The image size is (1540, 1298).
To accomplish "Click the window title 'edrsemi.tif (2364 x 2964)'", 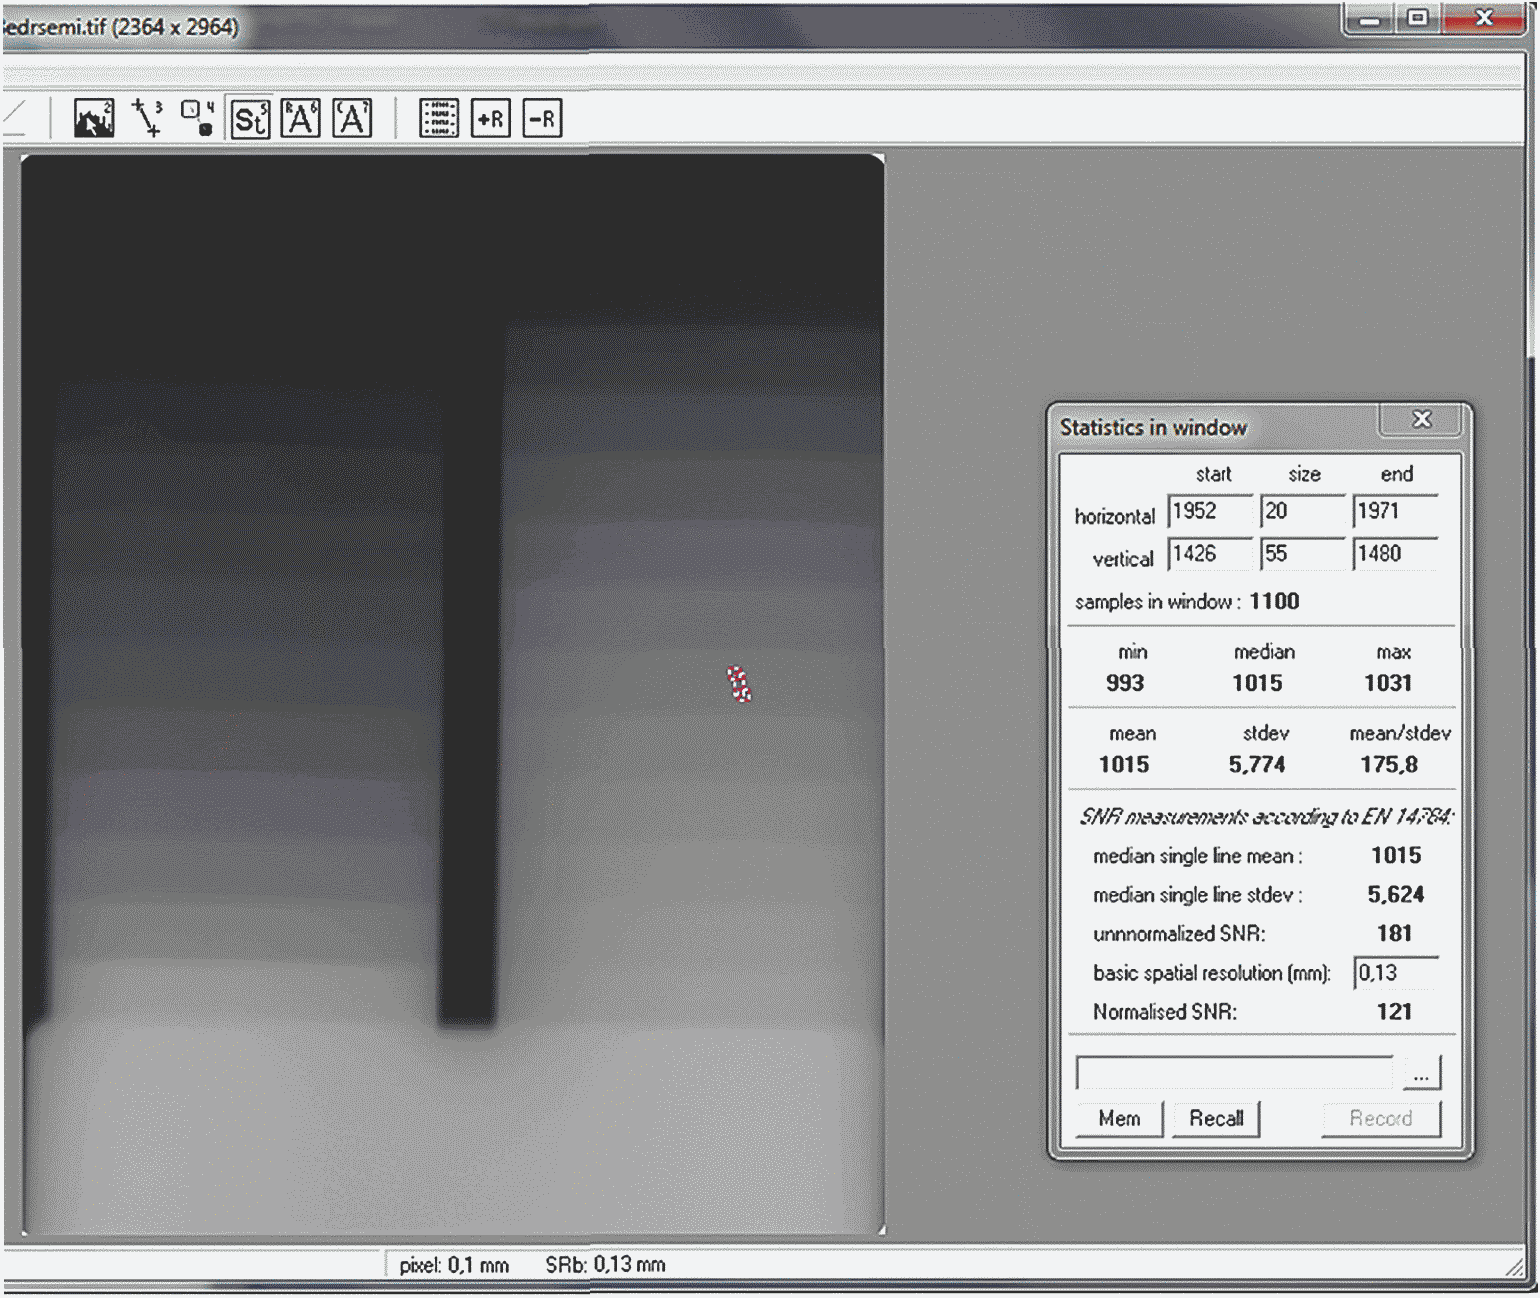I will click(122, 27).
